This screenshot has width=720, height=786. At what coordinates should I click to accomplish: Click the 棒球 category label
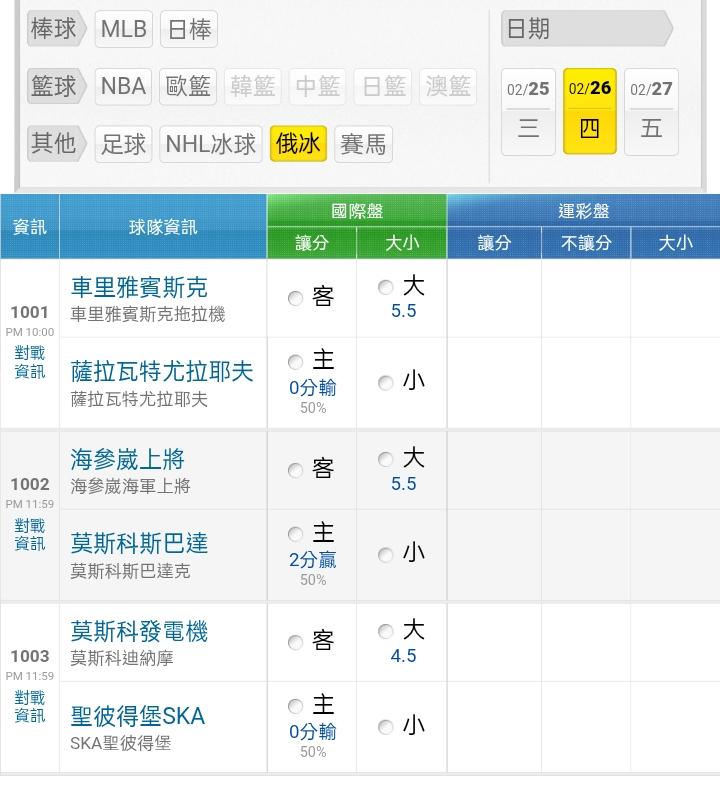coord(57,29)
